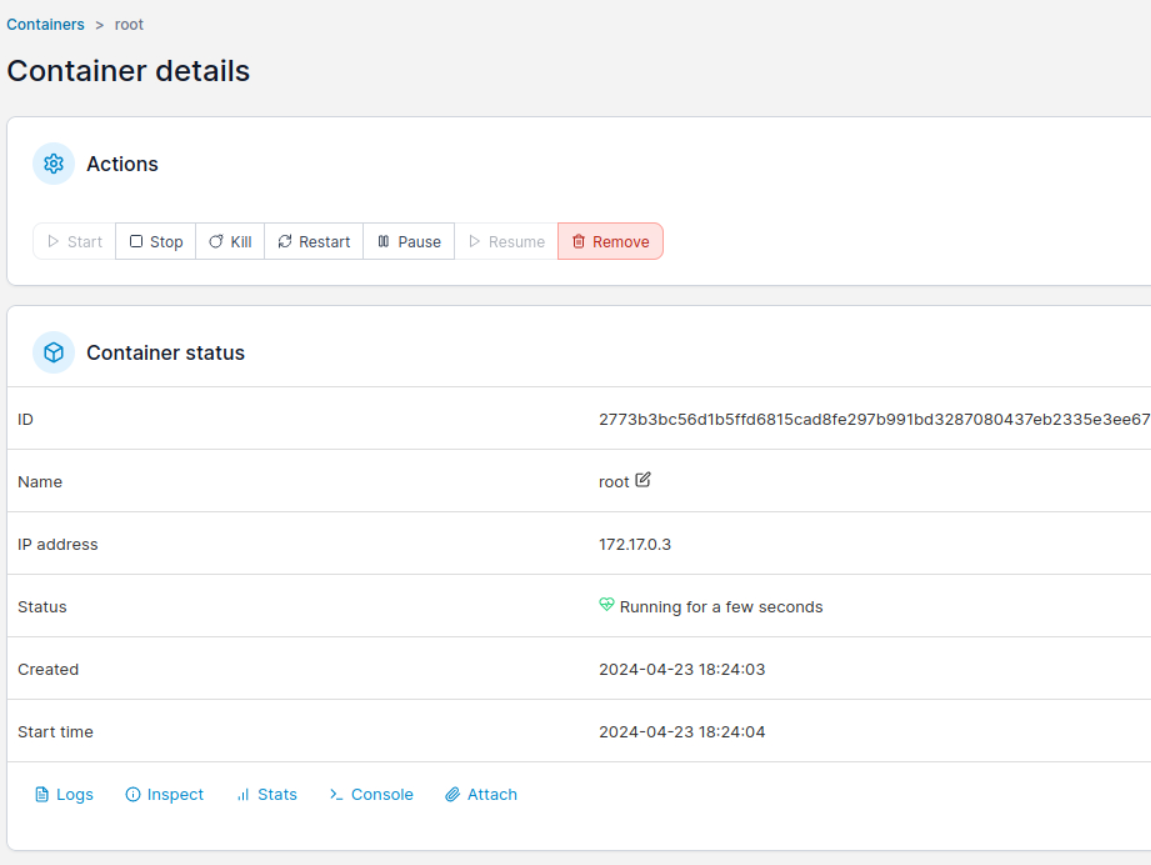Click the edit name pencil icon
Viewport: 1151px width, 865px height.
[643, 480]
